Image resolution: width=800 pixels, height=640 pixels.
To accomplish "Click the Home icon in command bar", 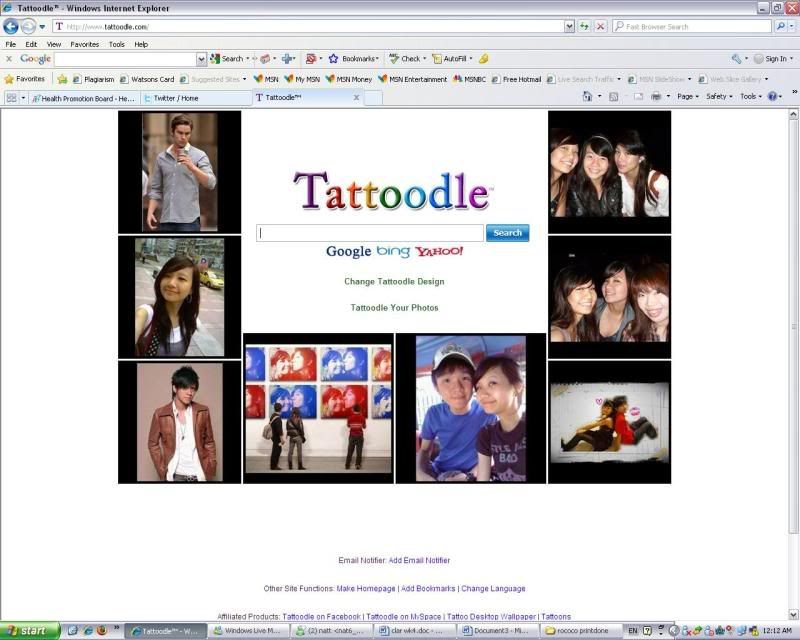I will coord(587,96).
